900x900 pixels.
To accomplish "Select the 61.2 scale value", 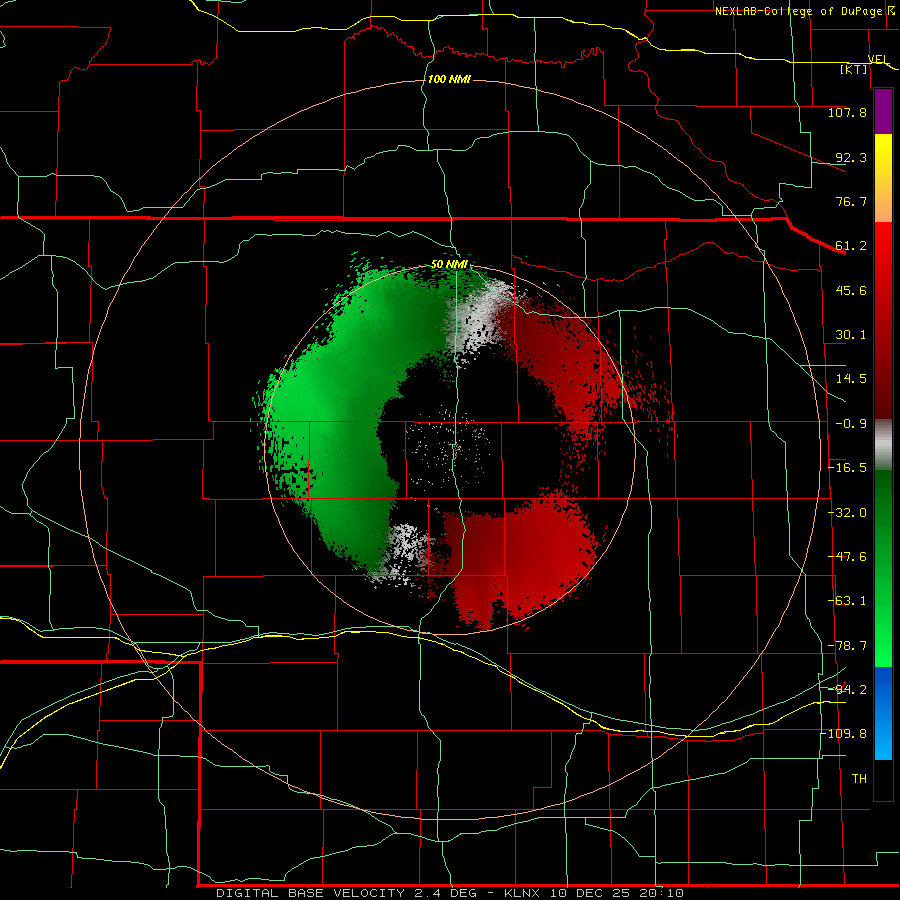I will coord(851,246).
